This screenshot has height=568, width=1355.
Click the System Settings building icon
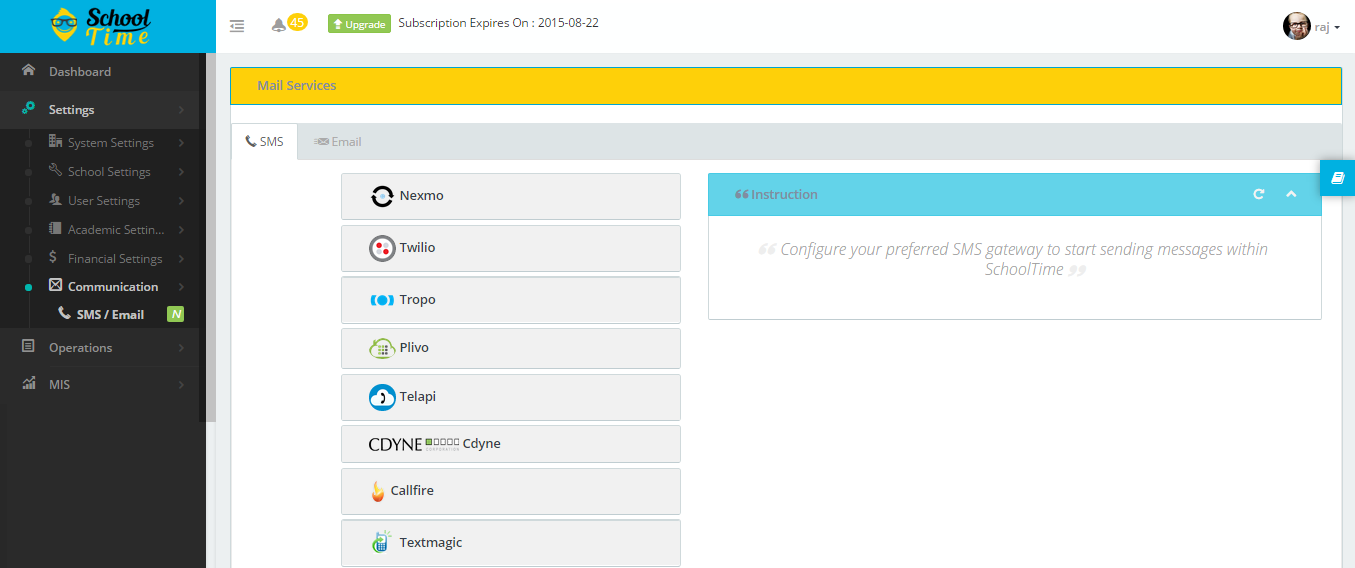[x=55, y=142]
